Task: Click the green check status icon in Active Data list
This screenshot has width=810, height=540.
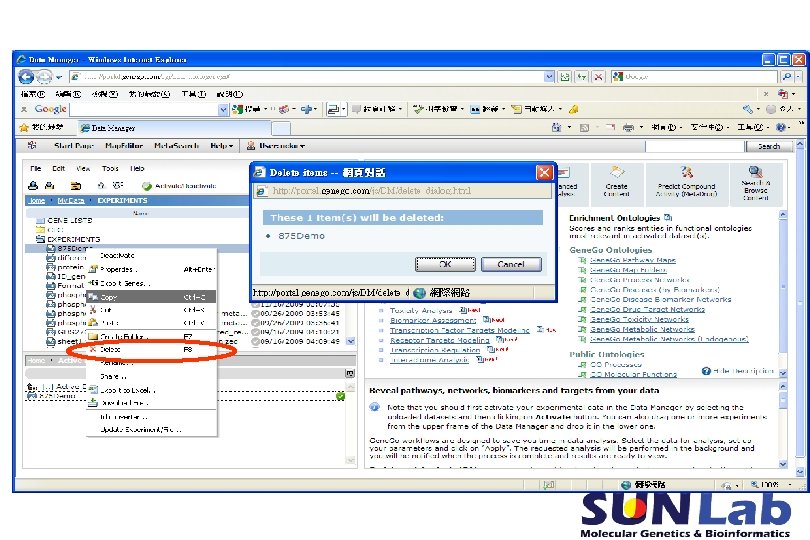Action: click(340, 396)
